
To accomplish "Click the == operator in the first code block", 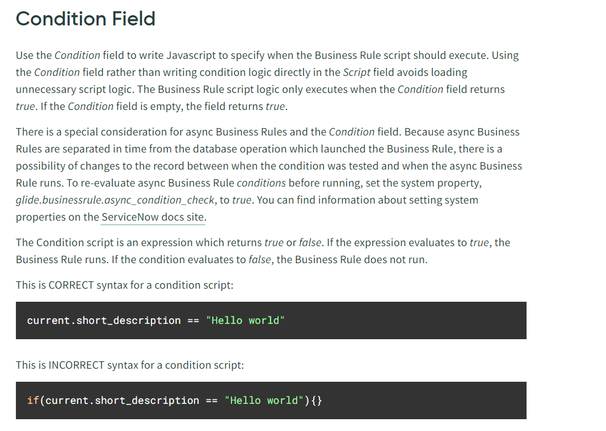I will (193, 321).
